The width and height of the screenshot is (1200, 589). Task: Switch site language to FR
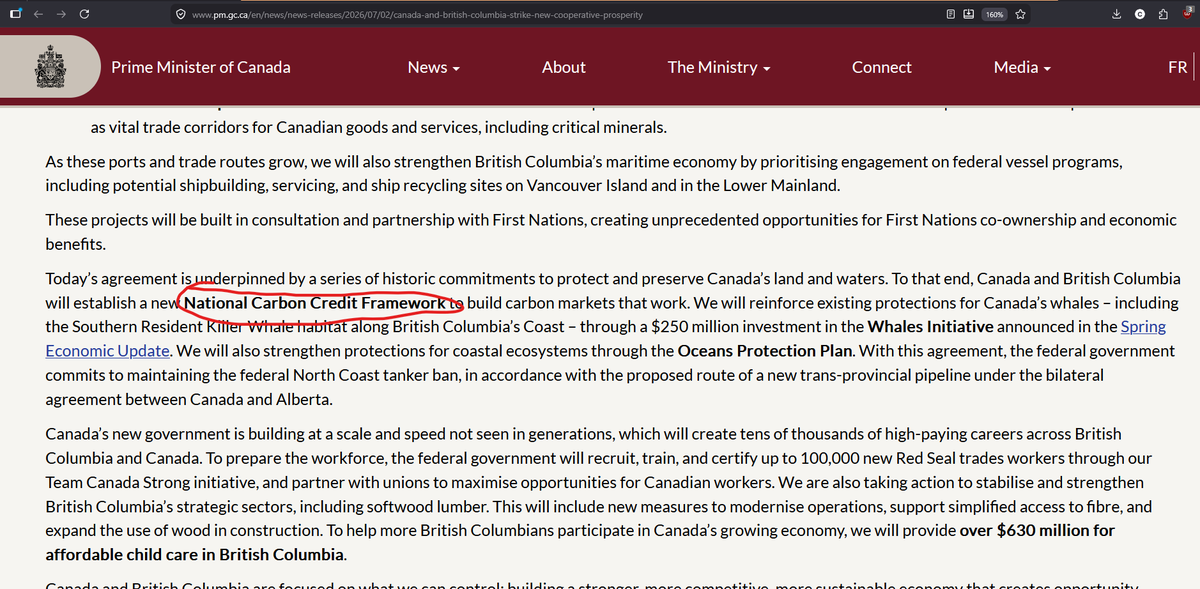coord(1177,67)
